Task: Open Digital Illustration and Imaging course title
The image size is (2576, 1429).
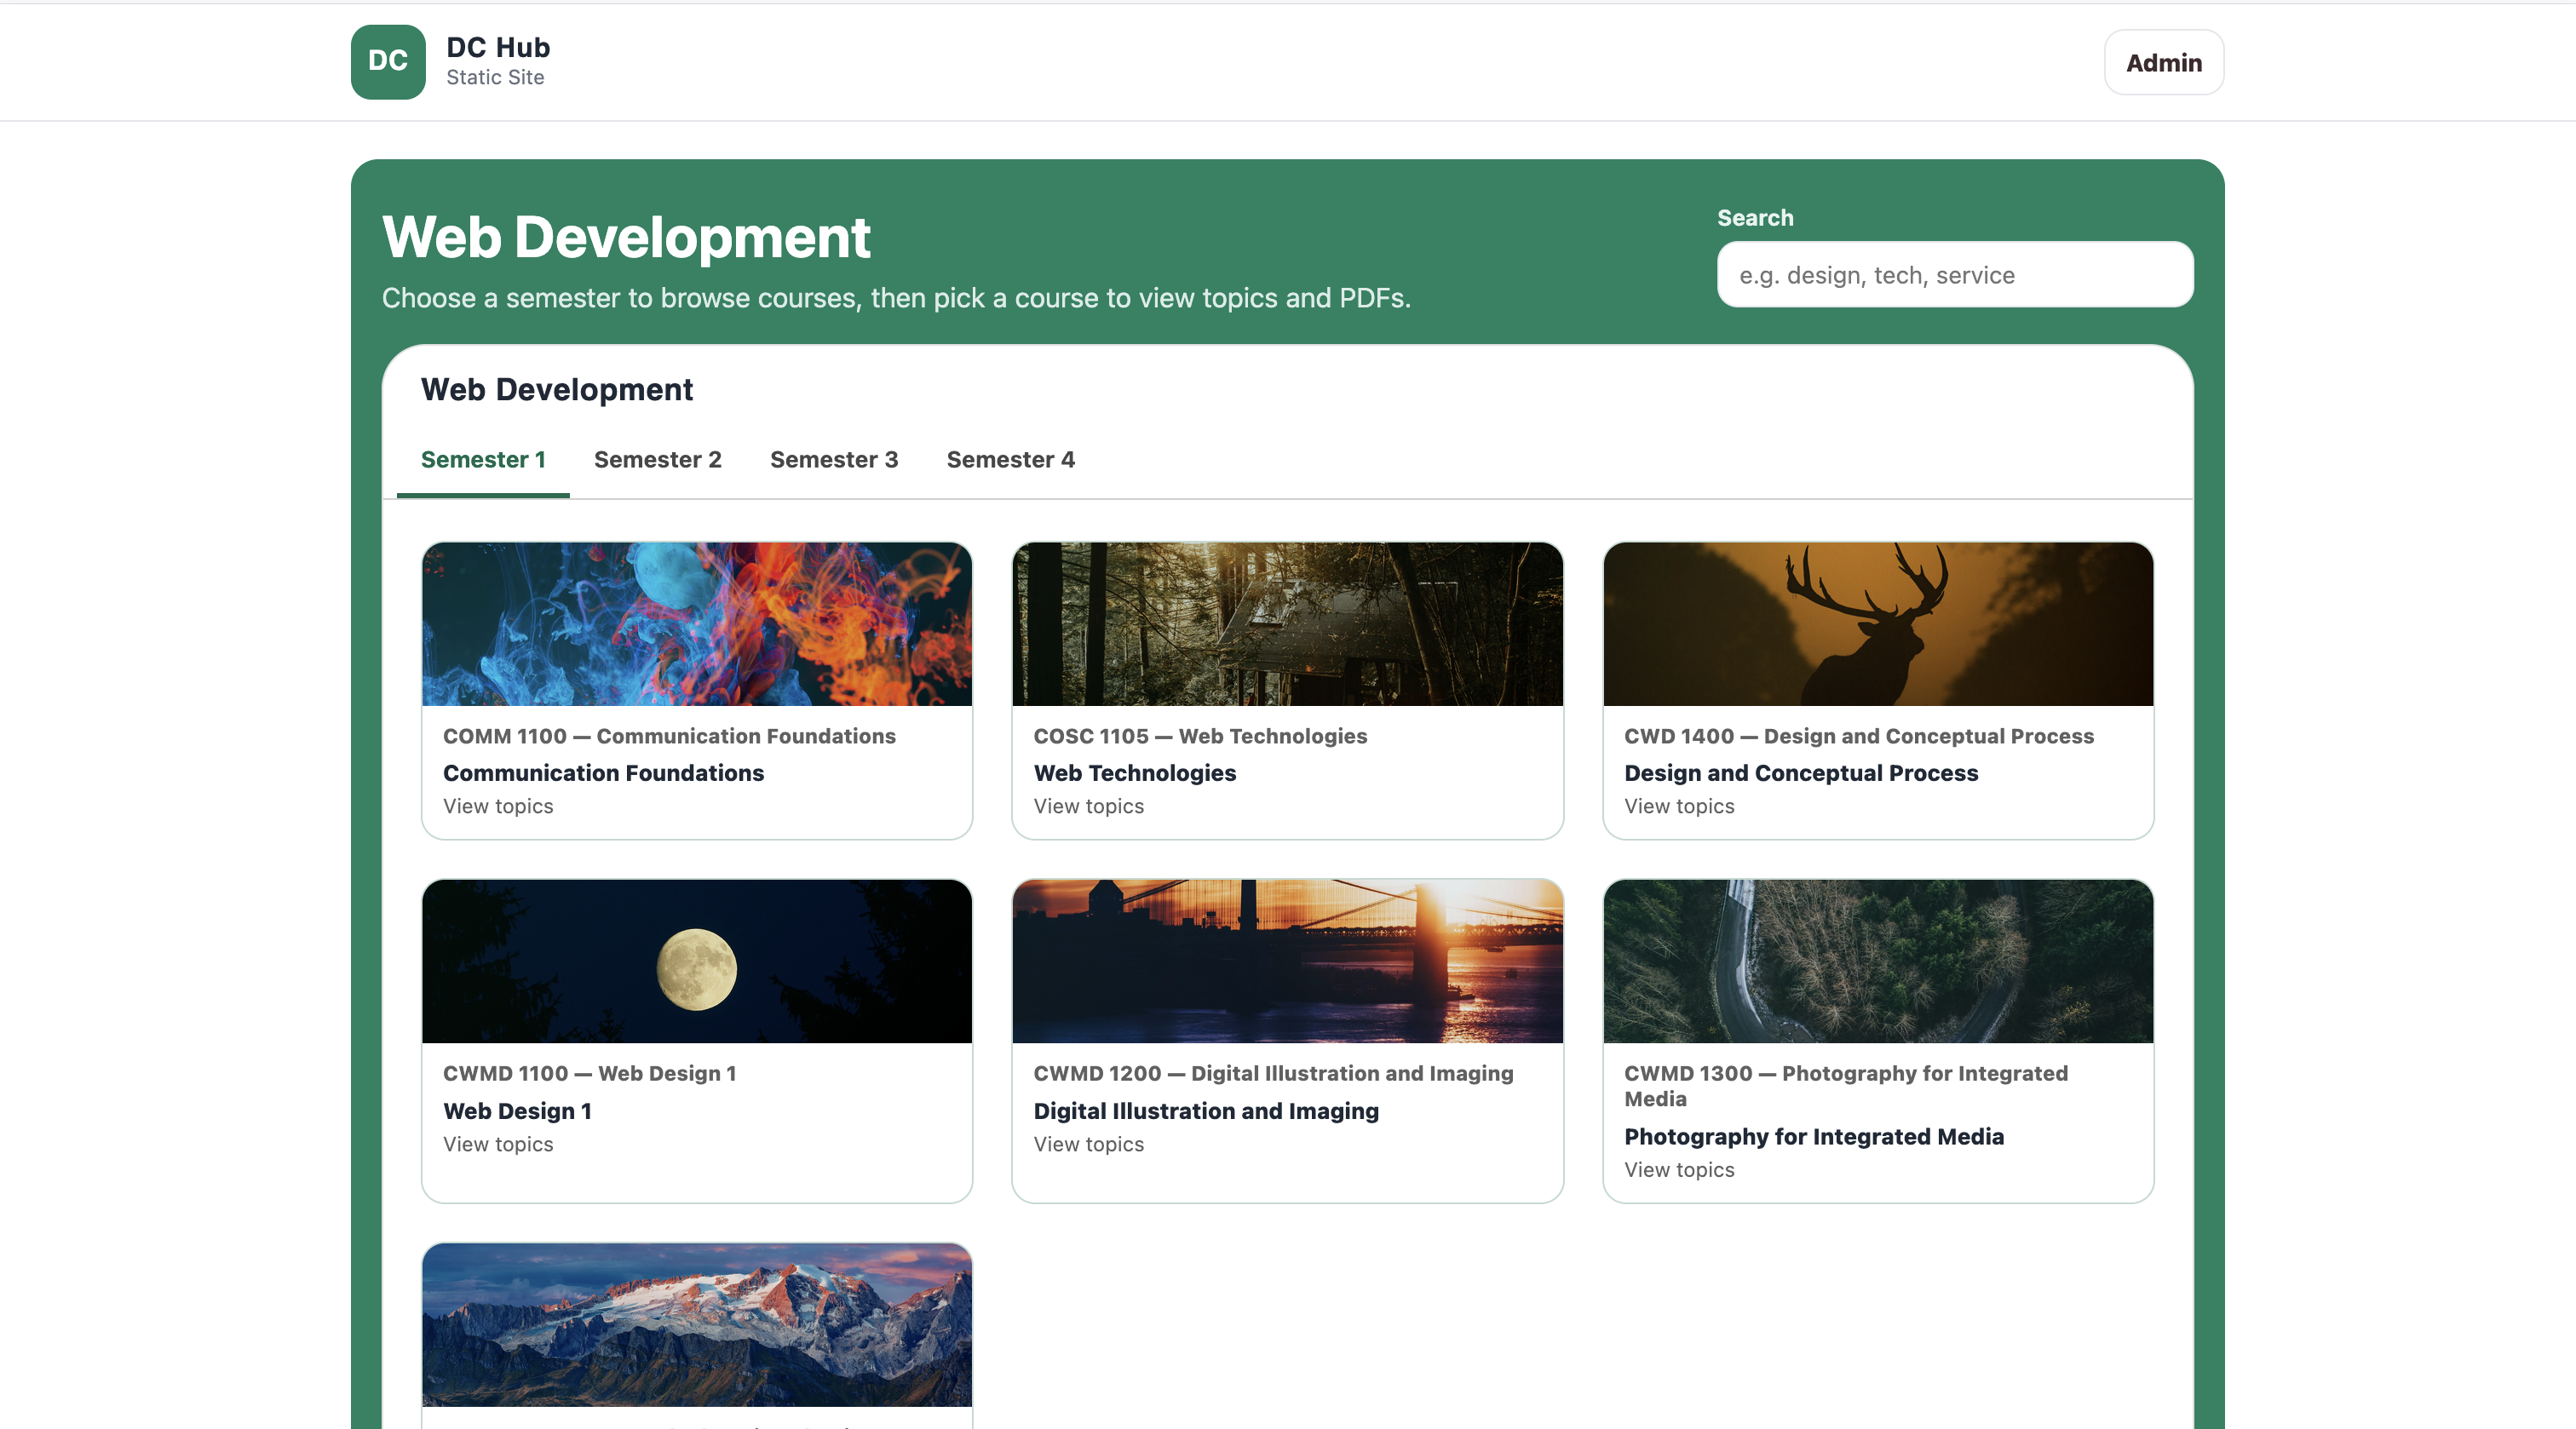Action: click(x=1206, y=1111)
